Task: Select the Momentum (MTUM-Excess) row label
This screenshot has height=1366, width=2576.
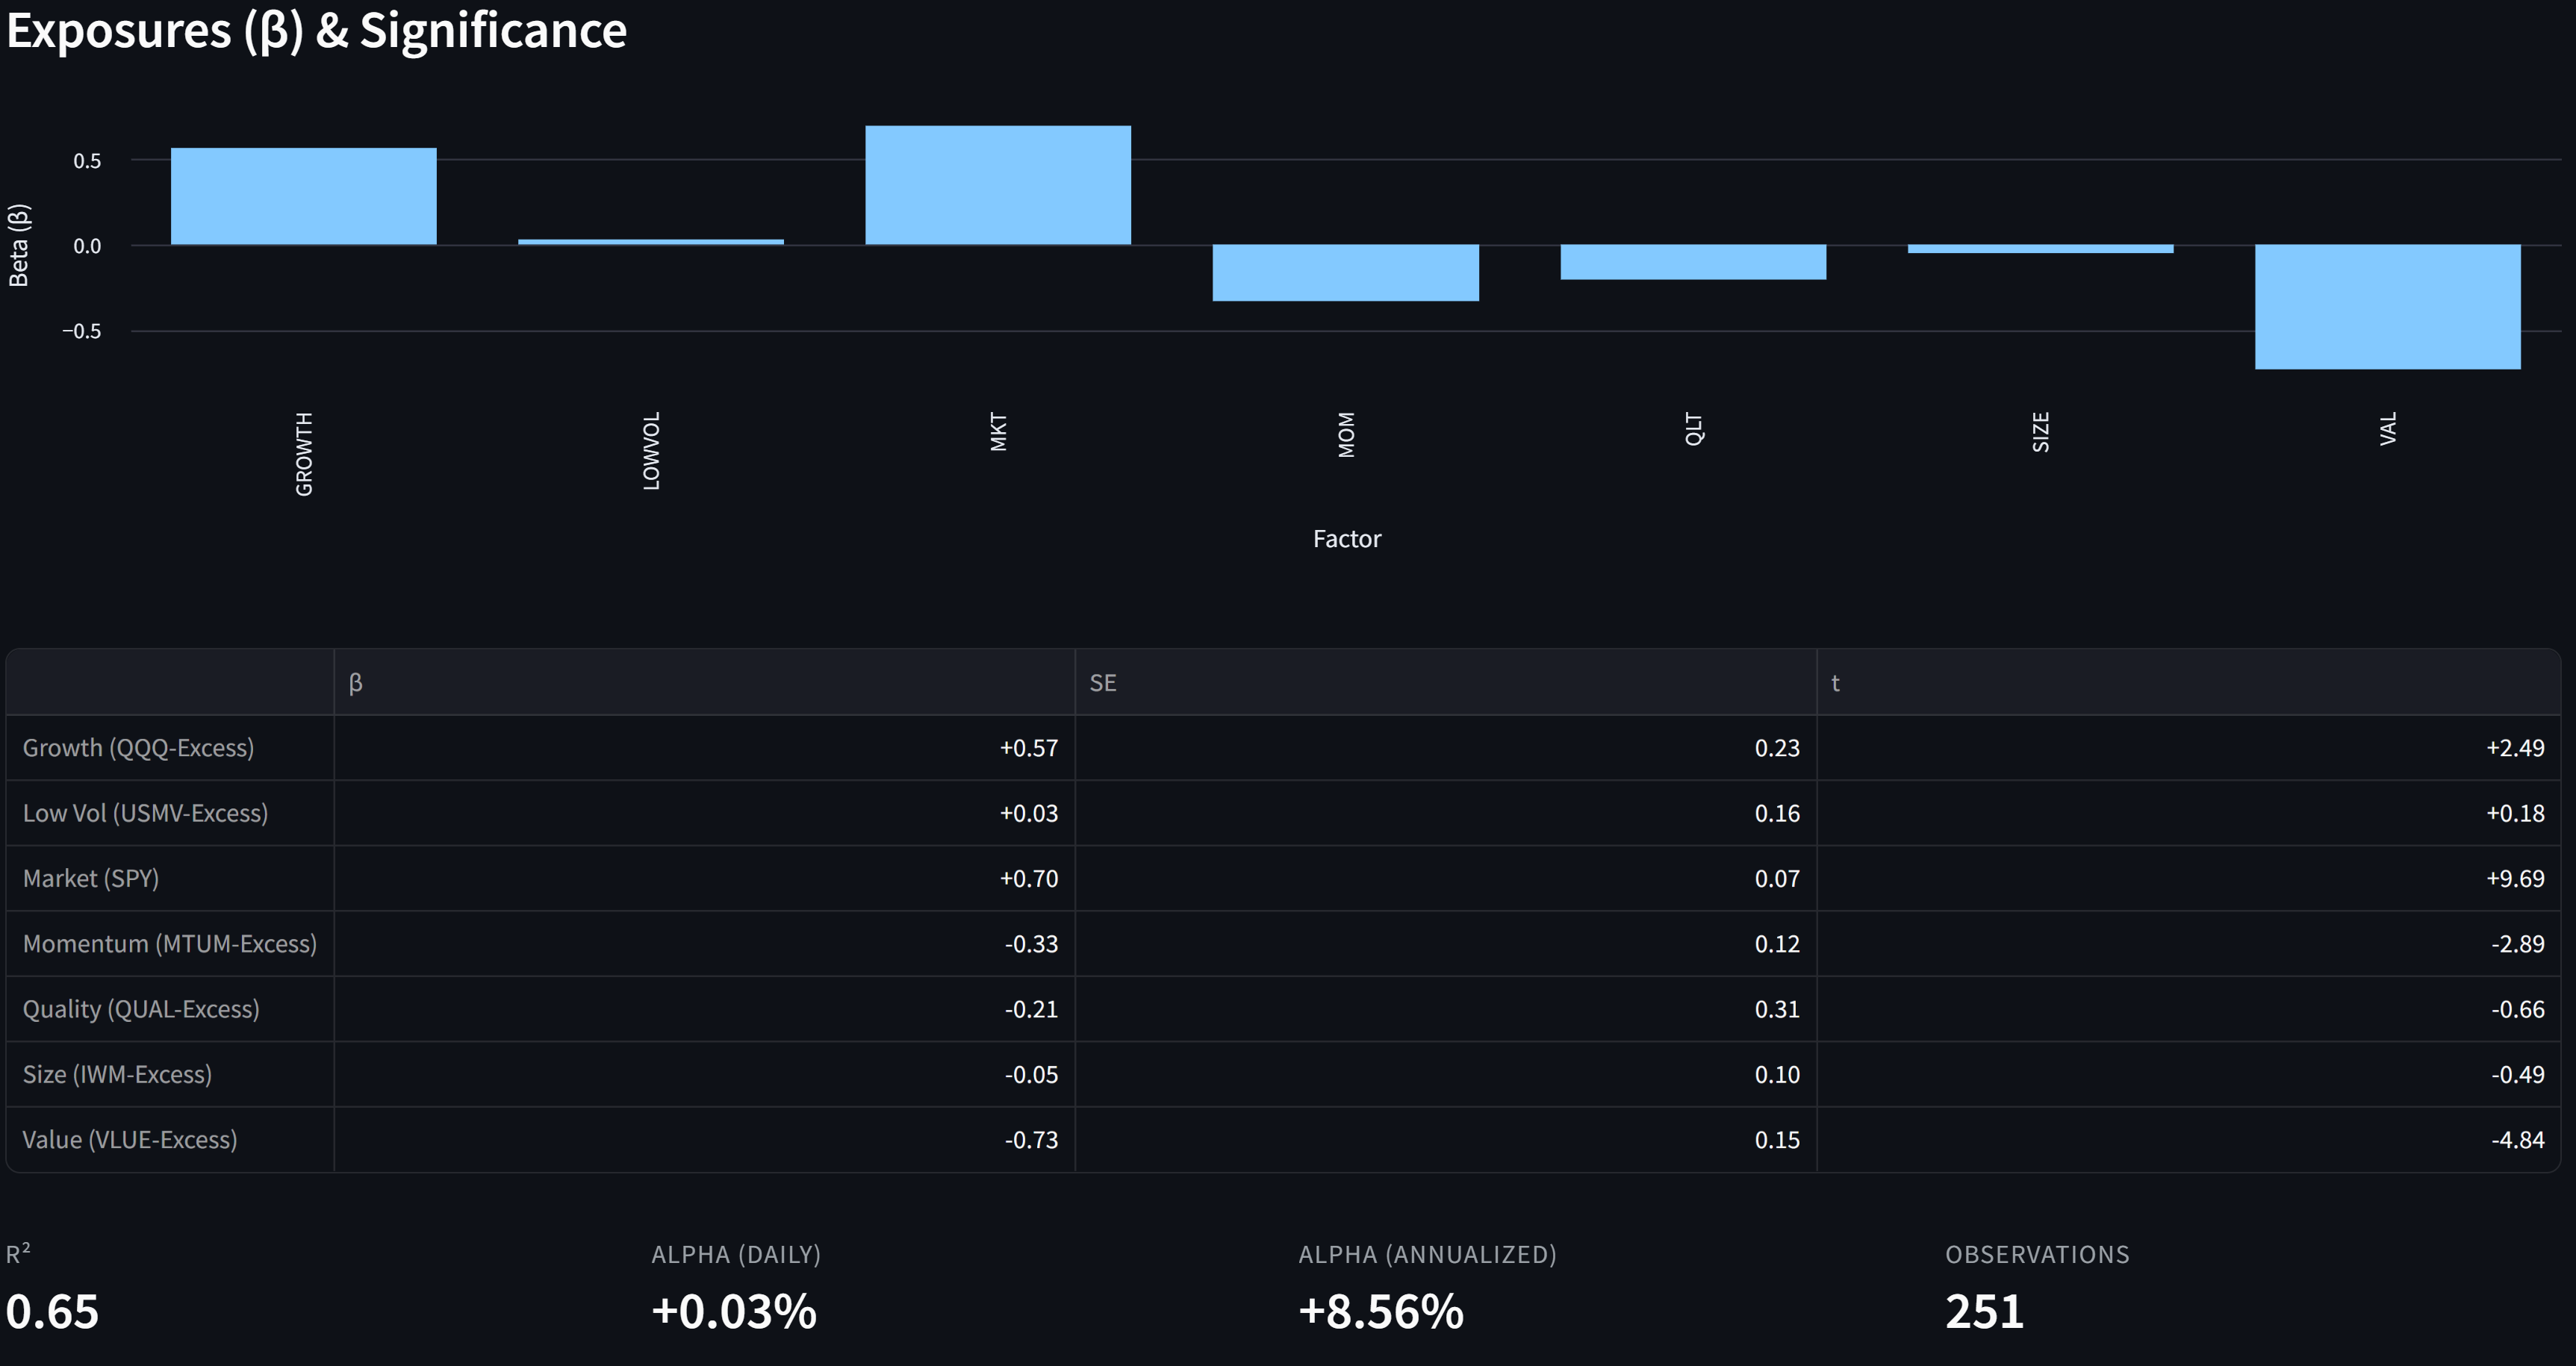Action: (169, 944)
